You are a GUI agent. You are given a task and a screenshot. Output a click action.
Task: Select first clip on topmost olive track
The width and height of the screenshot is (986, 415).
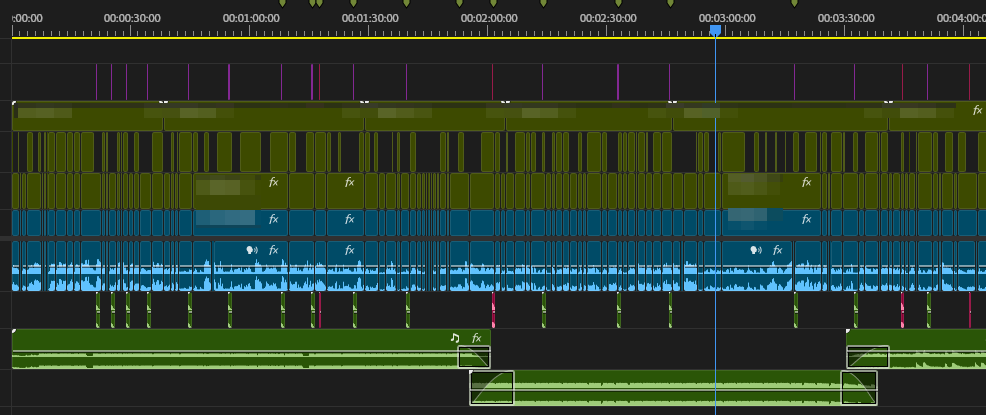[x=87, y=116]
